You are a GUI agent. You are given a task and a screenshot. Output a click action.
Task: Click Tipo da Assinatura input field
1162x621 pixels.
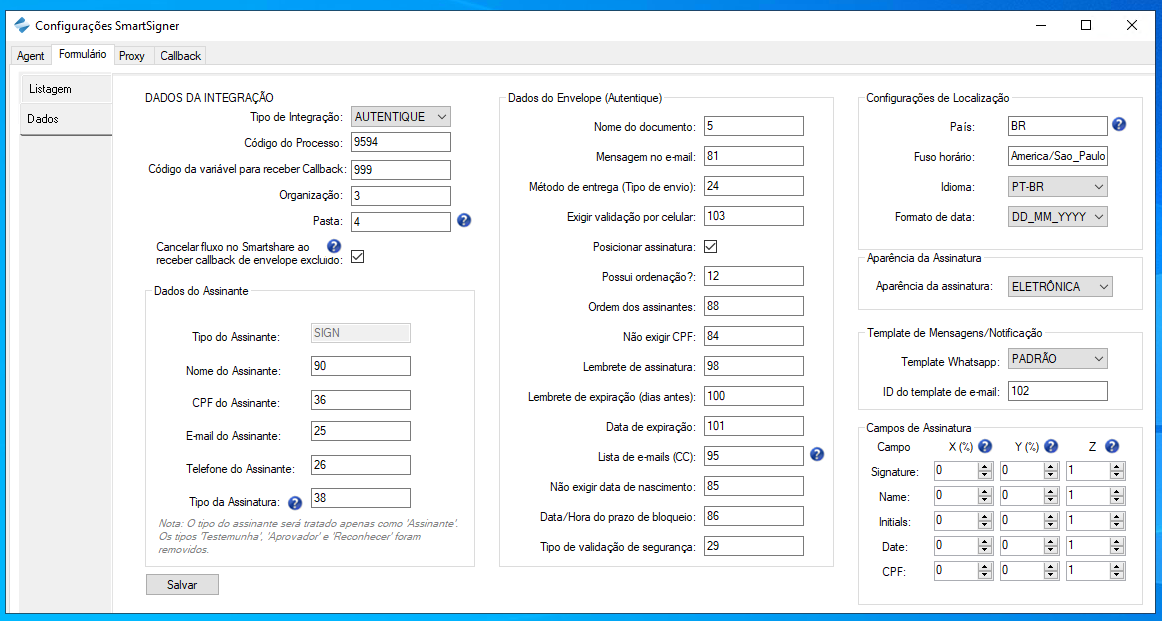click(x=360, y=498)
